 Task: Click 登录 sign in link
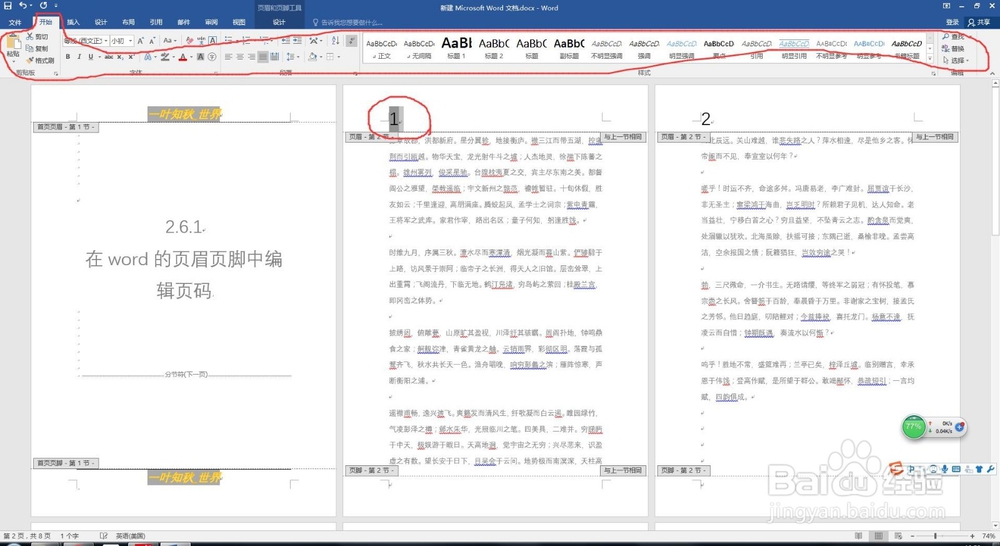(952, 22)
